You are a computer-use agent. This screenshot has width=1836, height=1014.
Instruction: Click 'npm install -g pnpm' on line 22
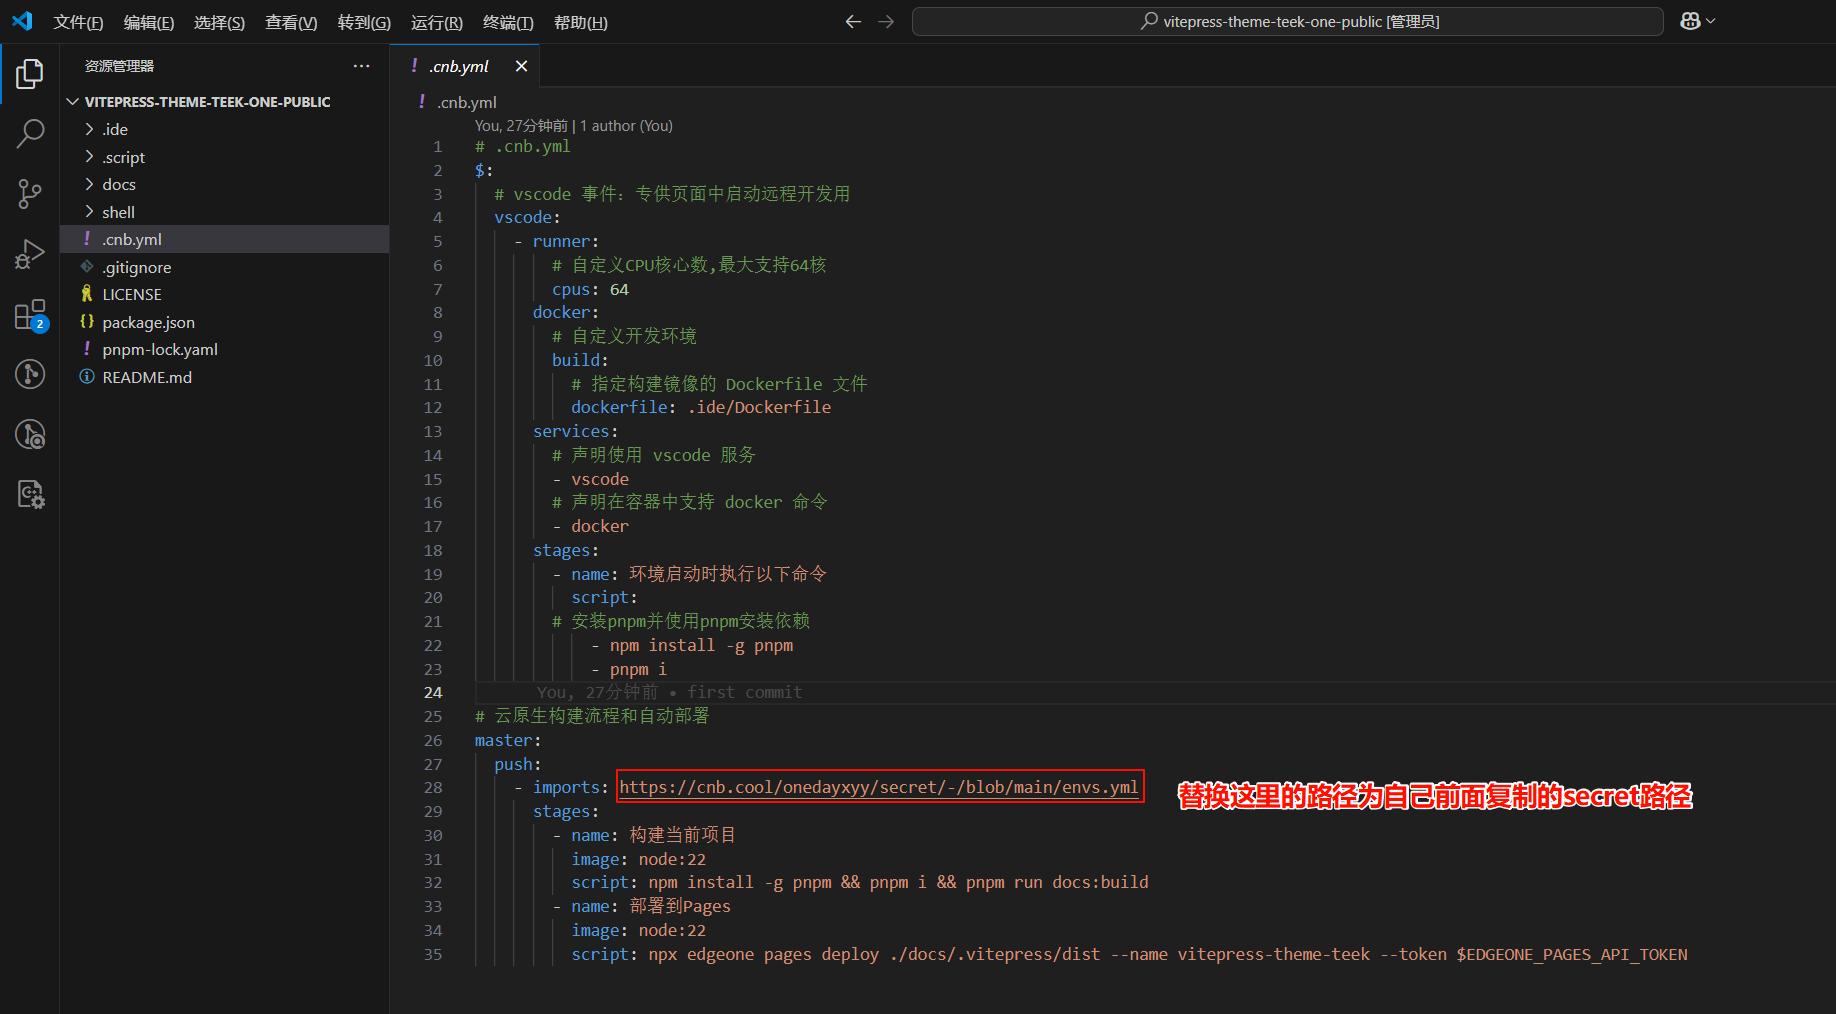point(701,645)
